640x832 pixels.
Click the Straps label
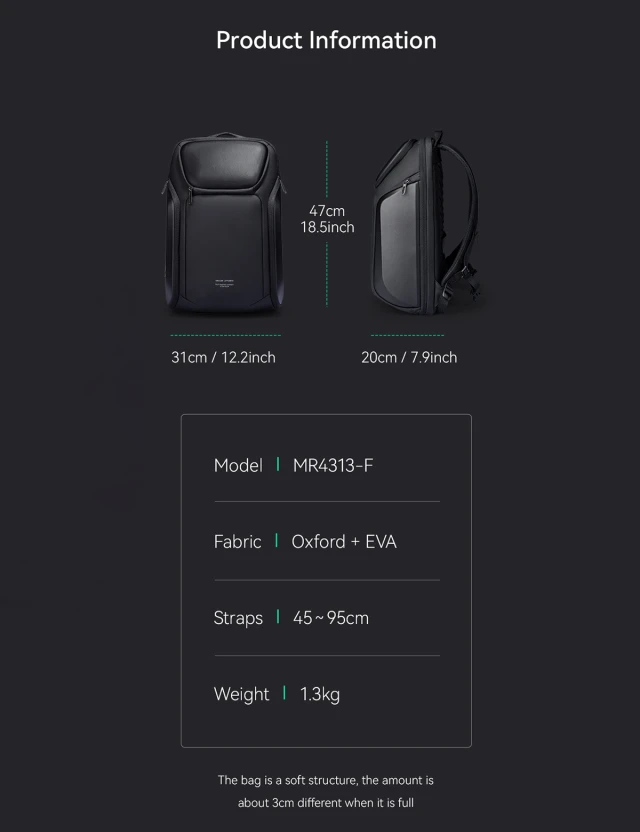click(238, 618)
